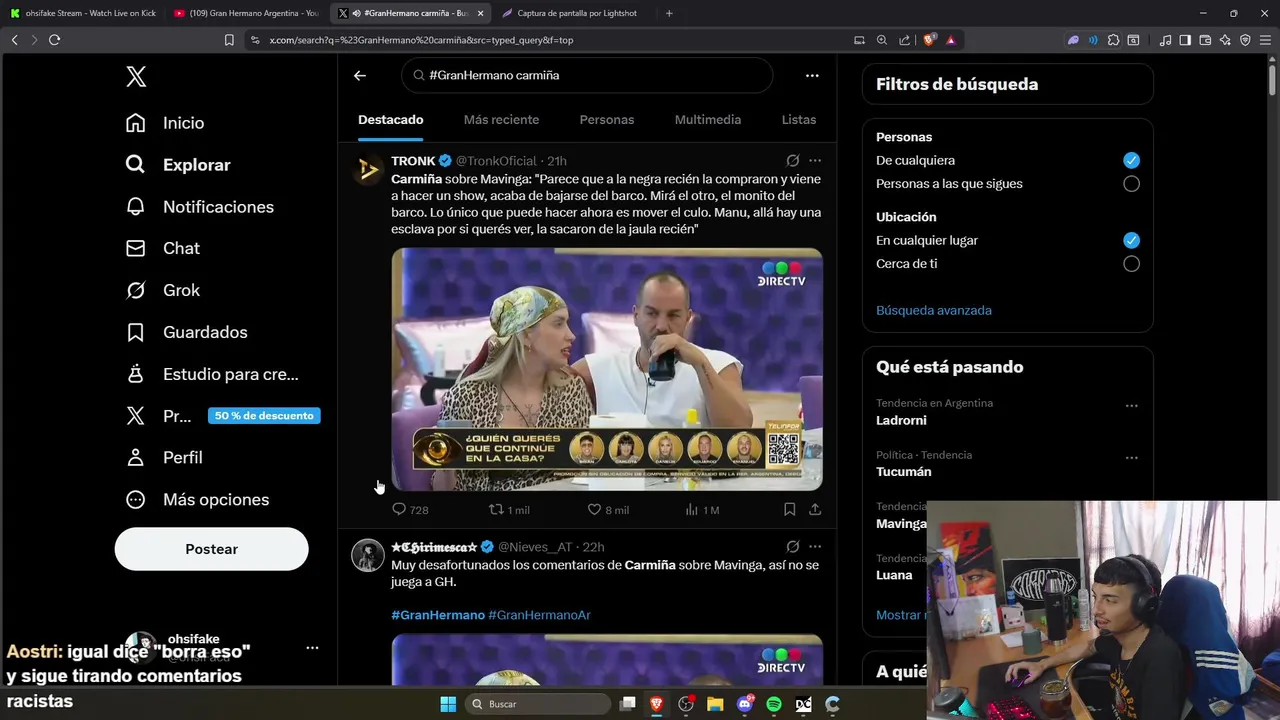1280x720 pixels.
Task: Click the #GranHermanoAr hashtag link
Action: click(539, 615)
